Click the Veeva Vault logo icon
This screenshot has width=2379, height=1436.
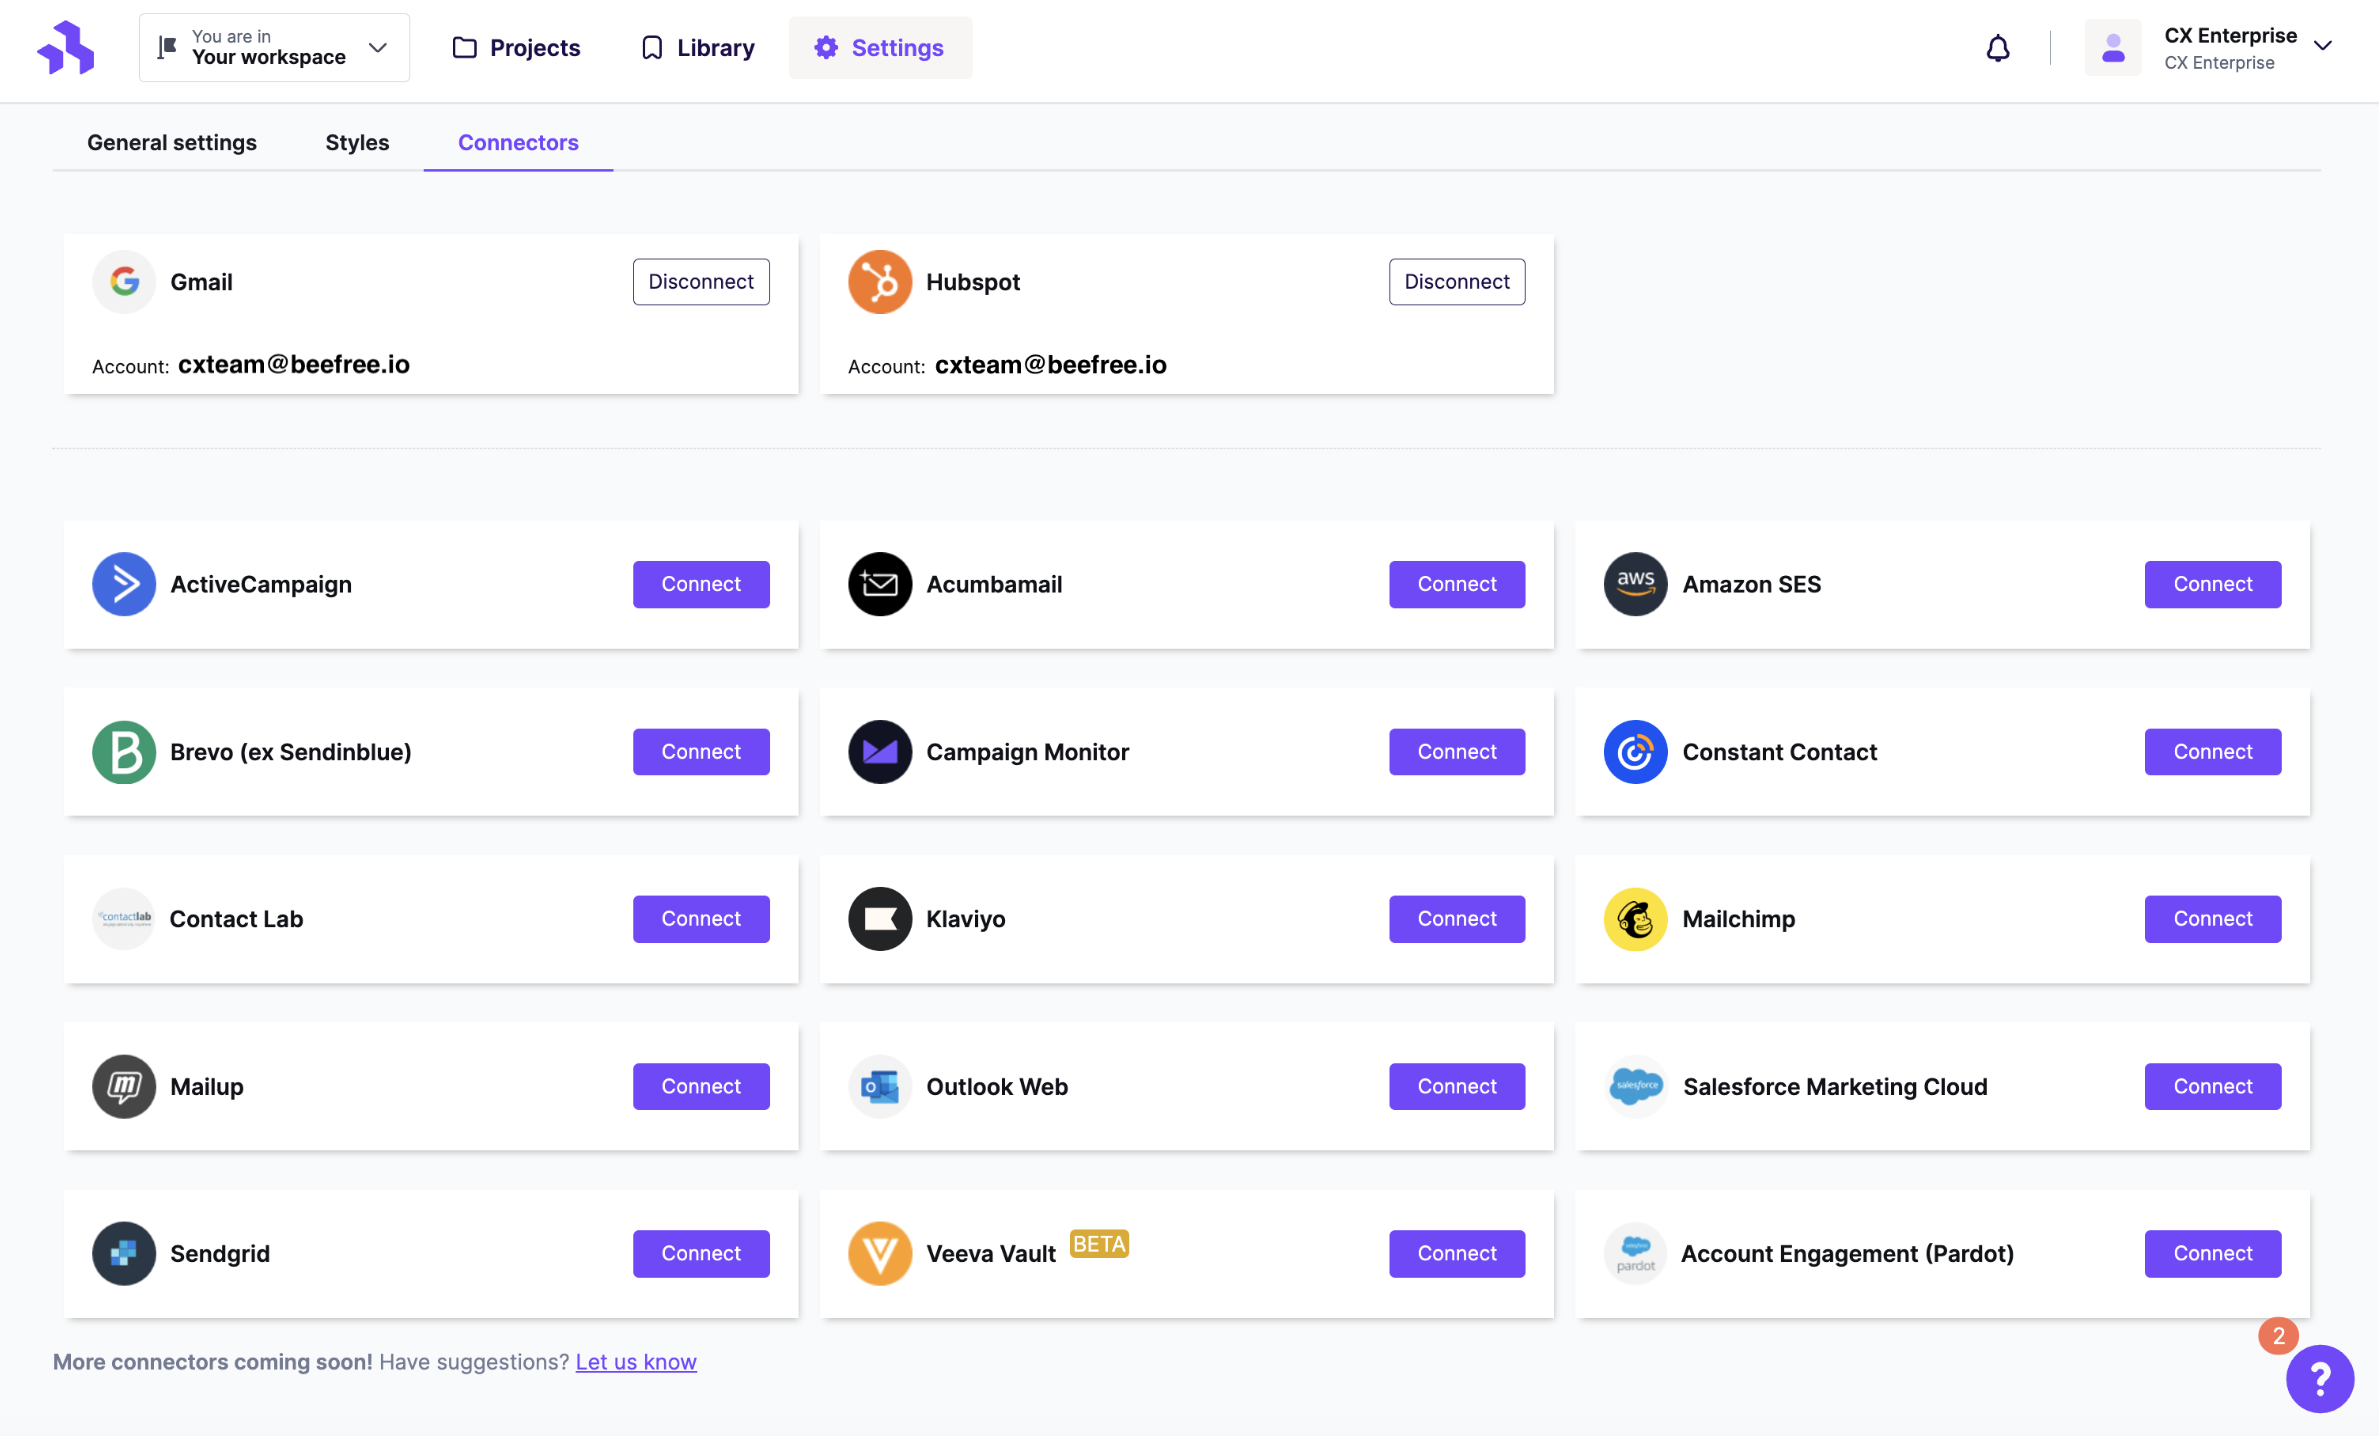pos(879,1253)
